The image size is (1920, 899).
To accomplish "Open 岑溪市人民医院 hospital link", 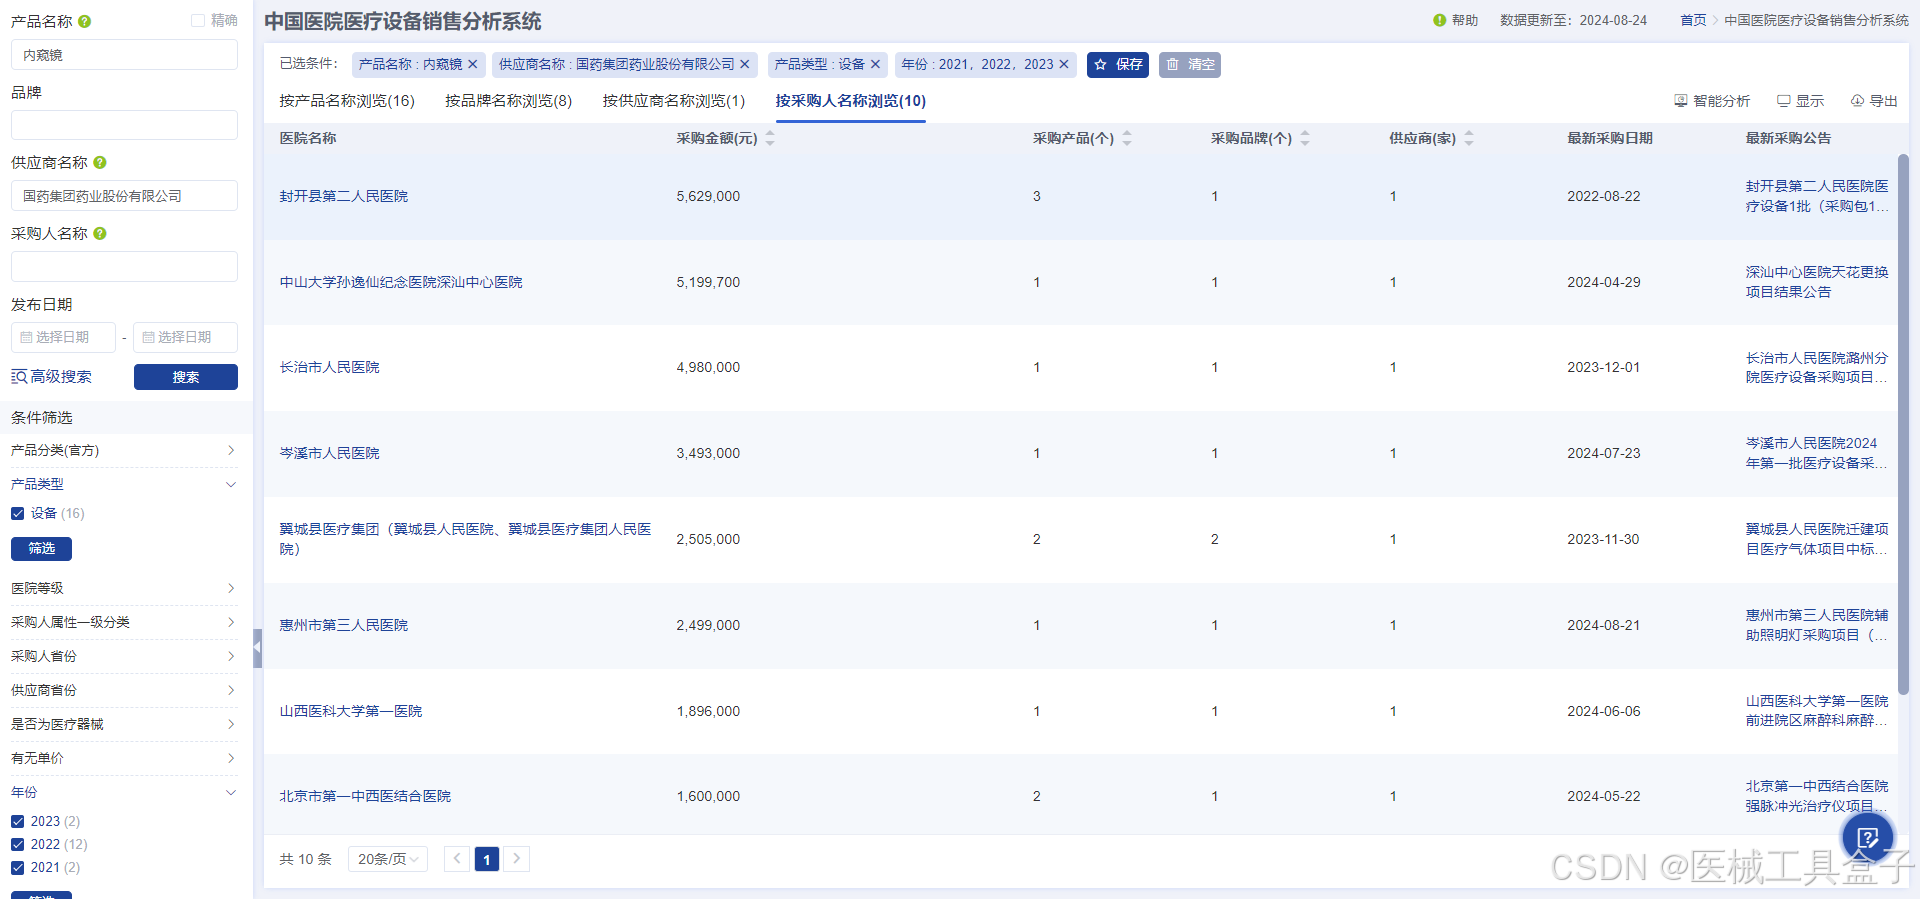I will (x=330, y=453).
